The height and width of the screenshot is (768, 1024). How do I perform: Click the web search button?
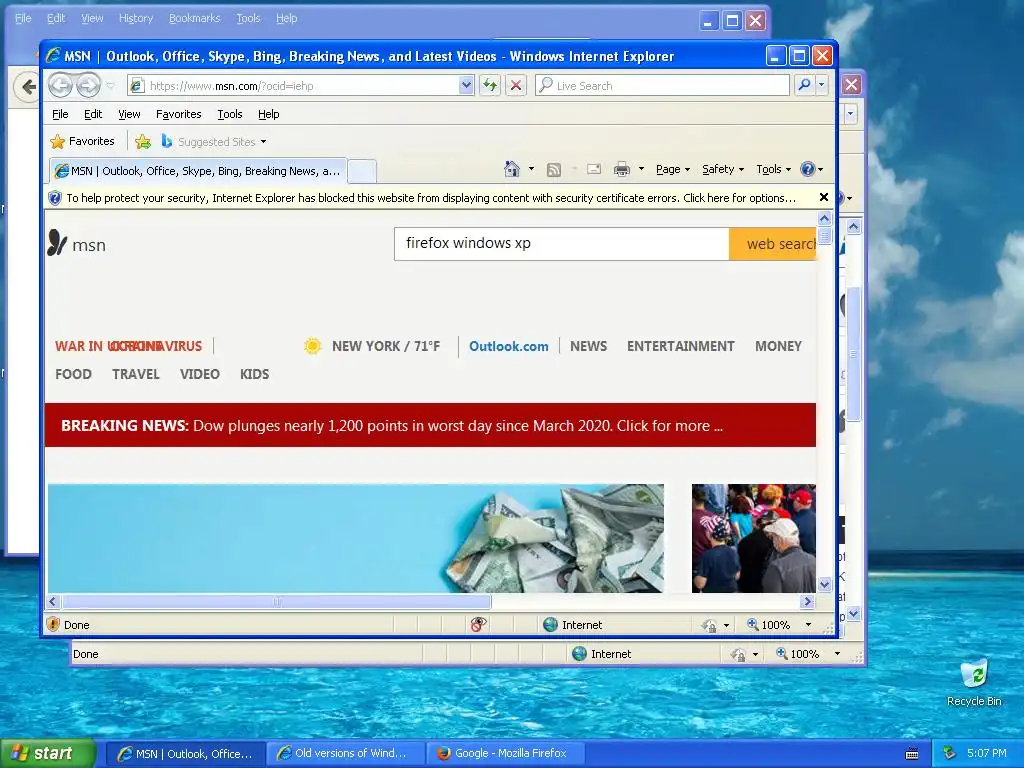(773, 244)
